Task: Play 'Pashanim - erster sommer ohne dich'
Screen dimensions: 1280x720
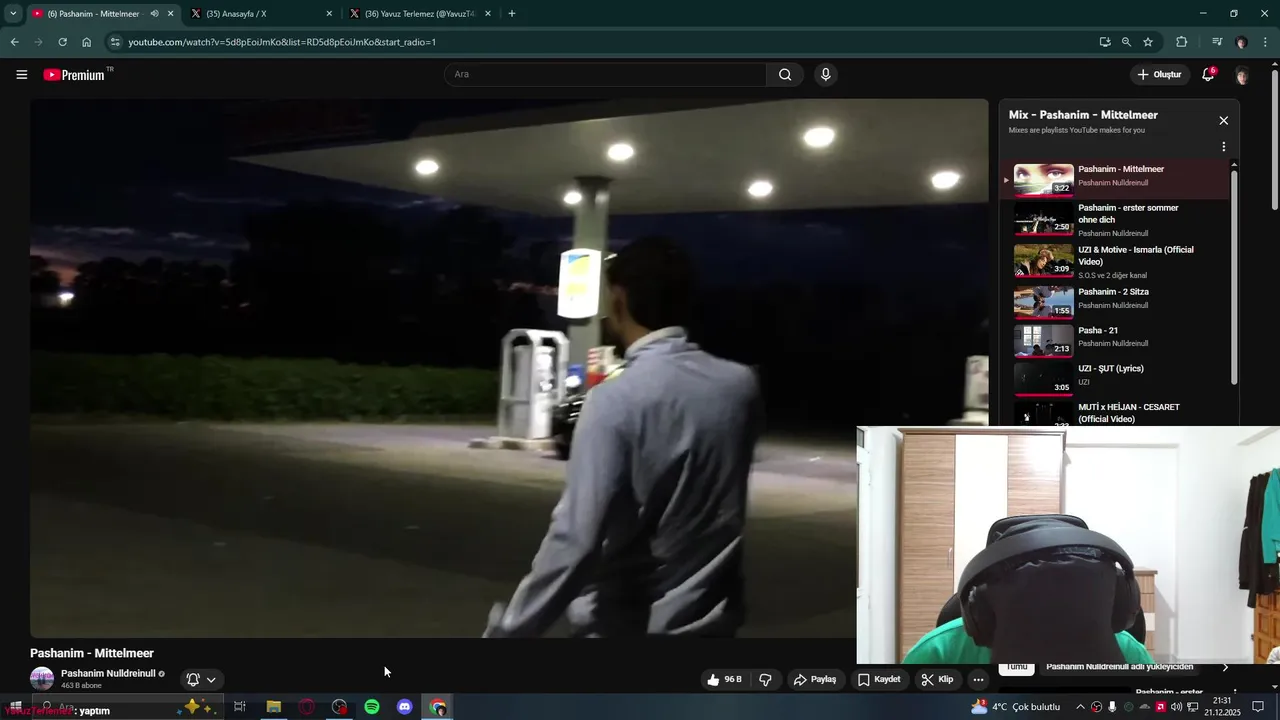Action: [x=1115, y=219]
